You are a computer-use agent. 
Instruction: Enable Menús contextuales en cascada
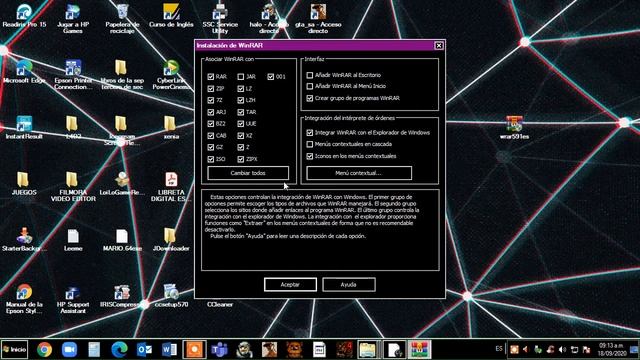(x=310, y=144)
